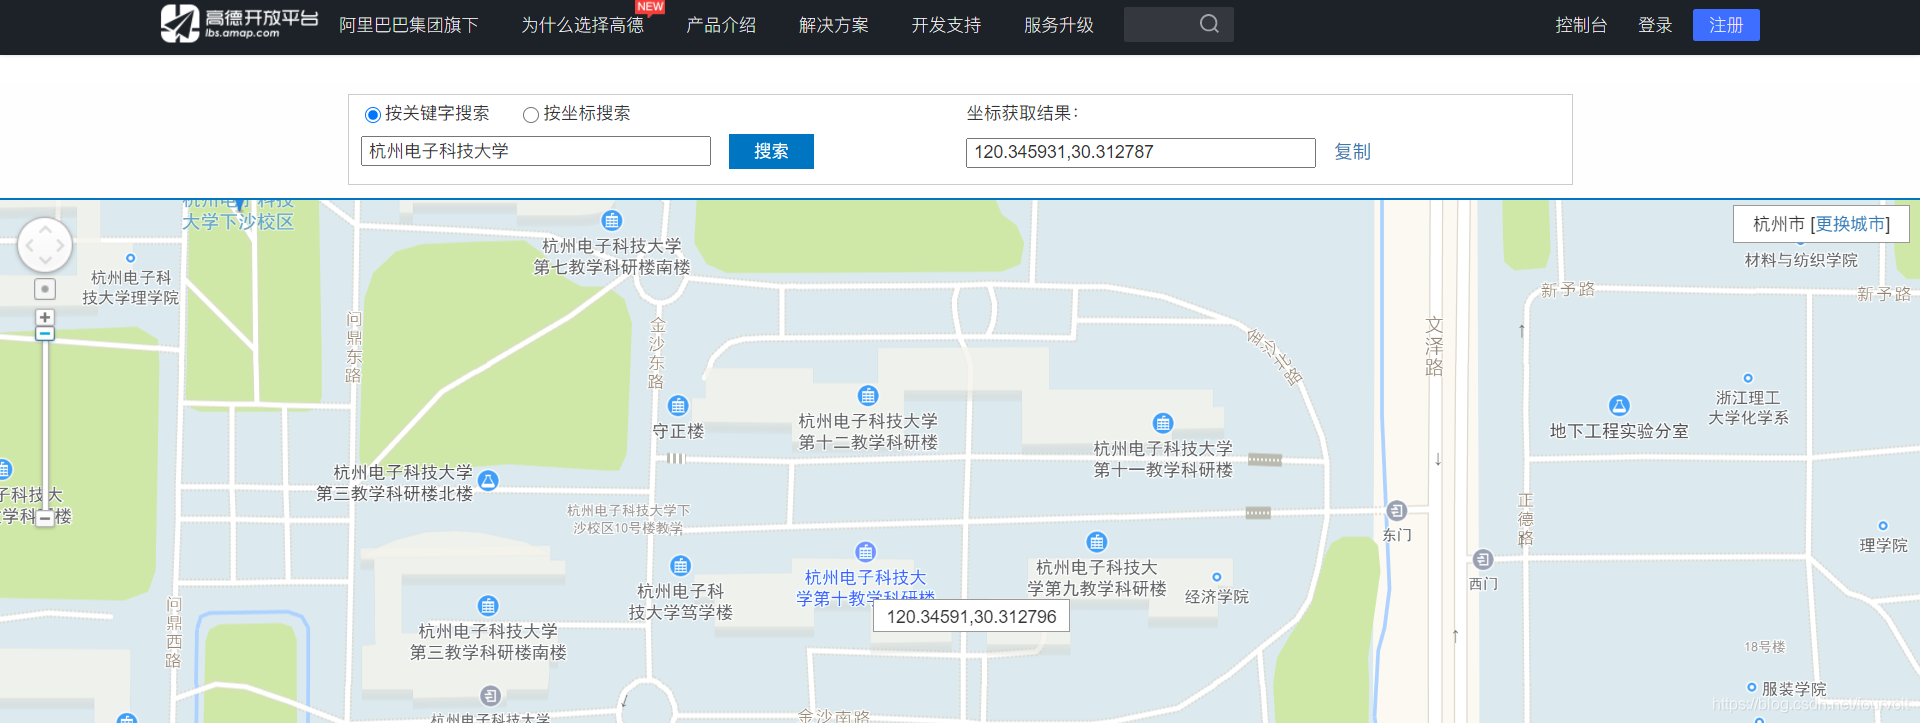Image resolution: width=1920 pixels, height=723 pixels.
Task: Click the 第三教学科研楼北楼 marker icon
Action: click(x=488, y=481)
